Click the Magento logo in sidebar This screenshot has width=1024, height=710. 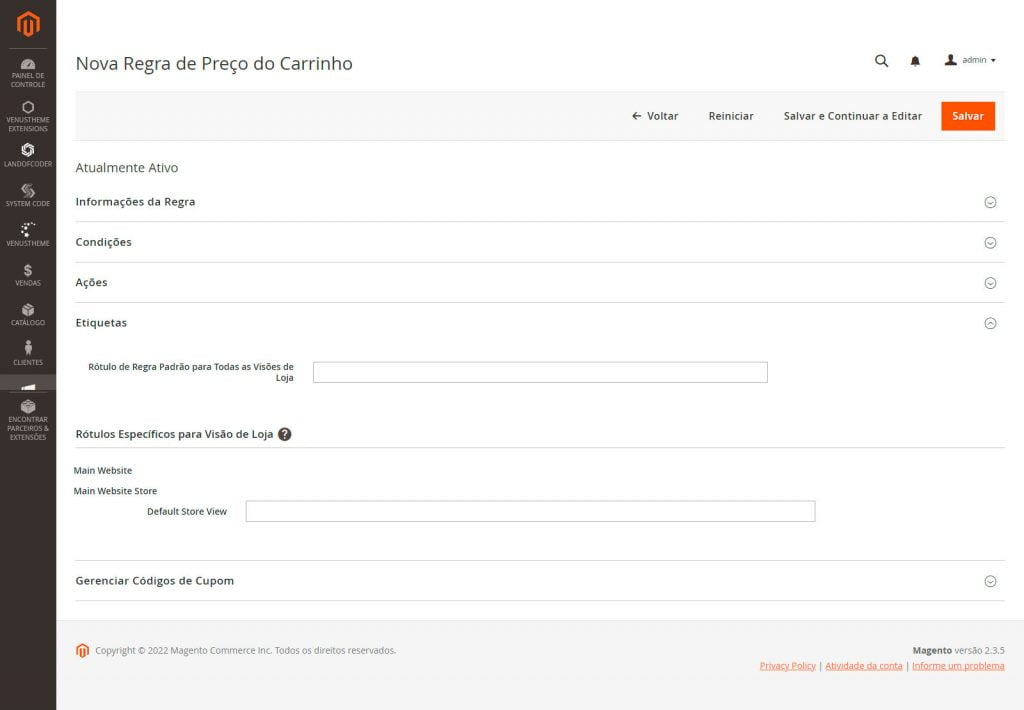[x=28, y=24]
